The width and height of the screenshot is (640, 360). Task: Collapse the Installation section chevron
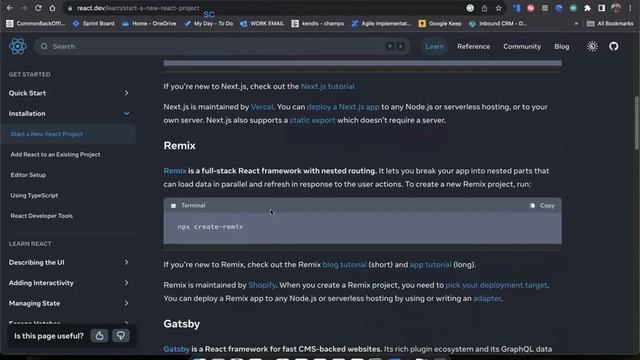[126, 113]
